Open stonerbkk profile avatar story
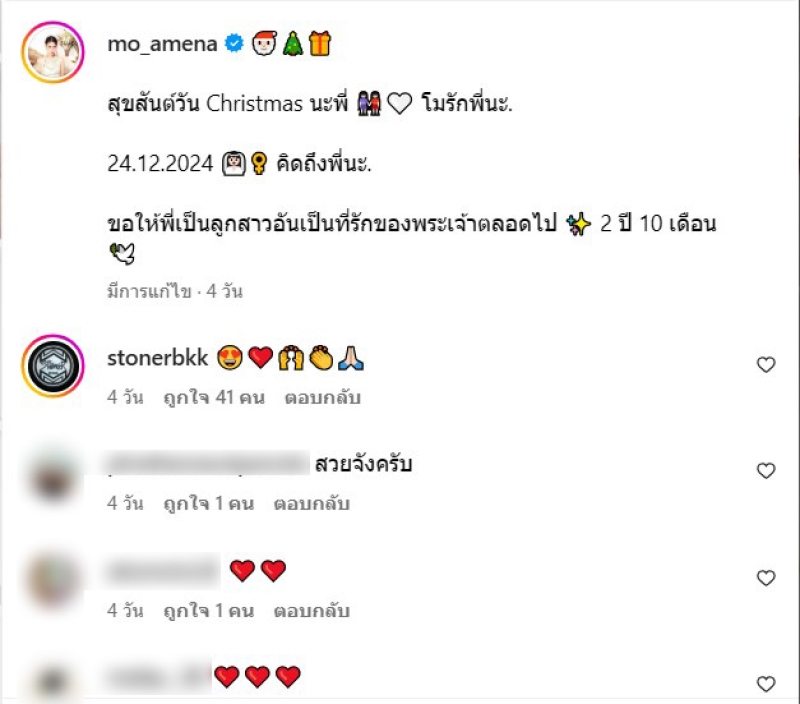The image size is (800, 704). coord(53,366)
